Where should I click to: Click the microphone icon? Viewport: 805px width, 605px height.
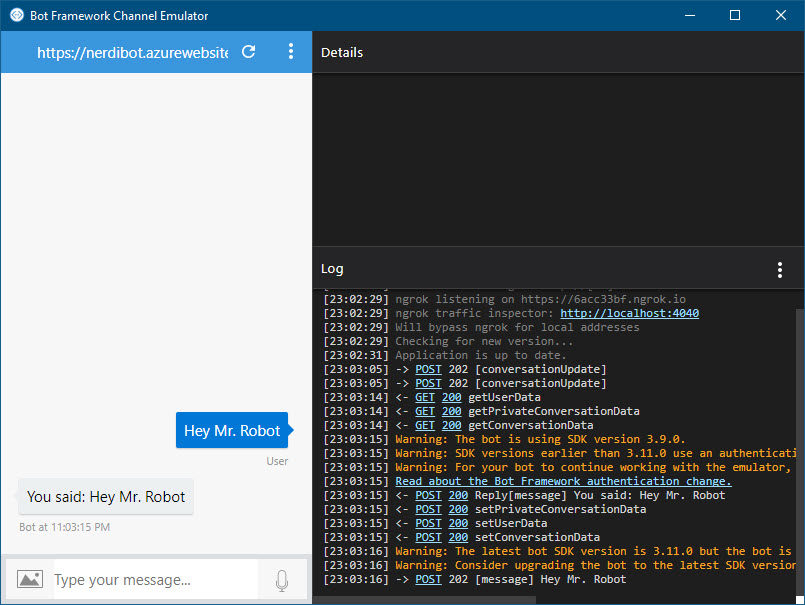point(282,580)
